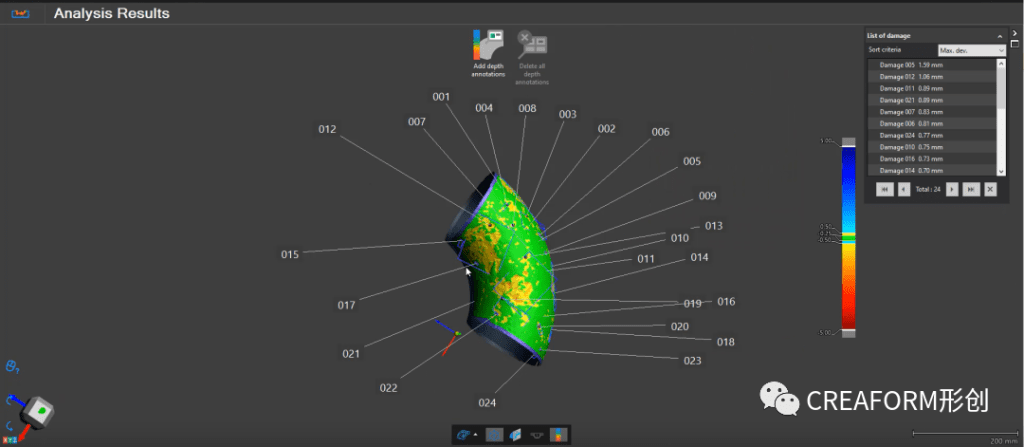Click Delete all depth annotations icon
1024x447 pixels.
click(x=532, y=45)
